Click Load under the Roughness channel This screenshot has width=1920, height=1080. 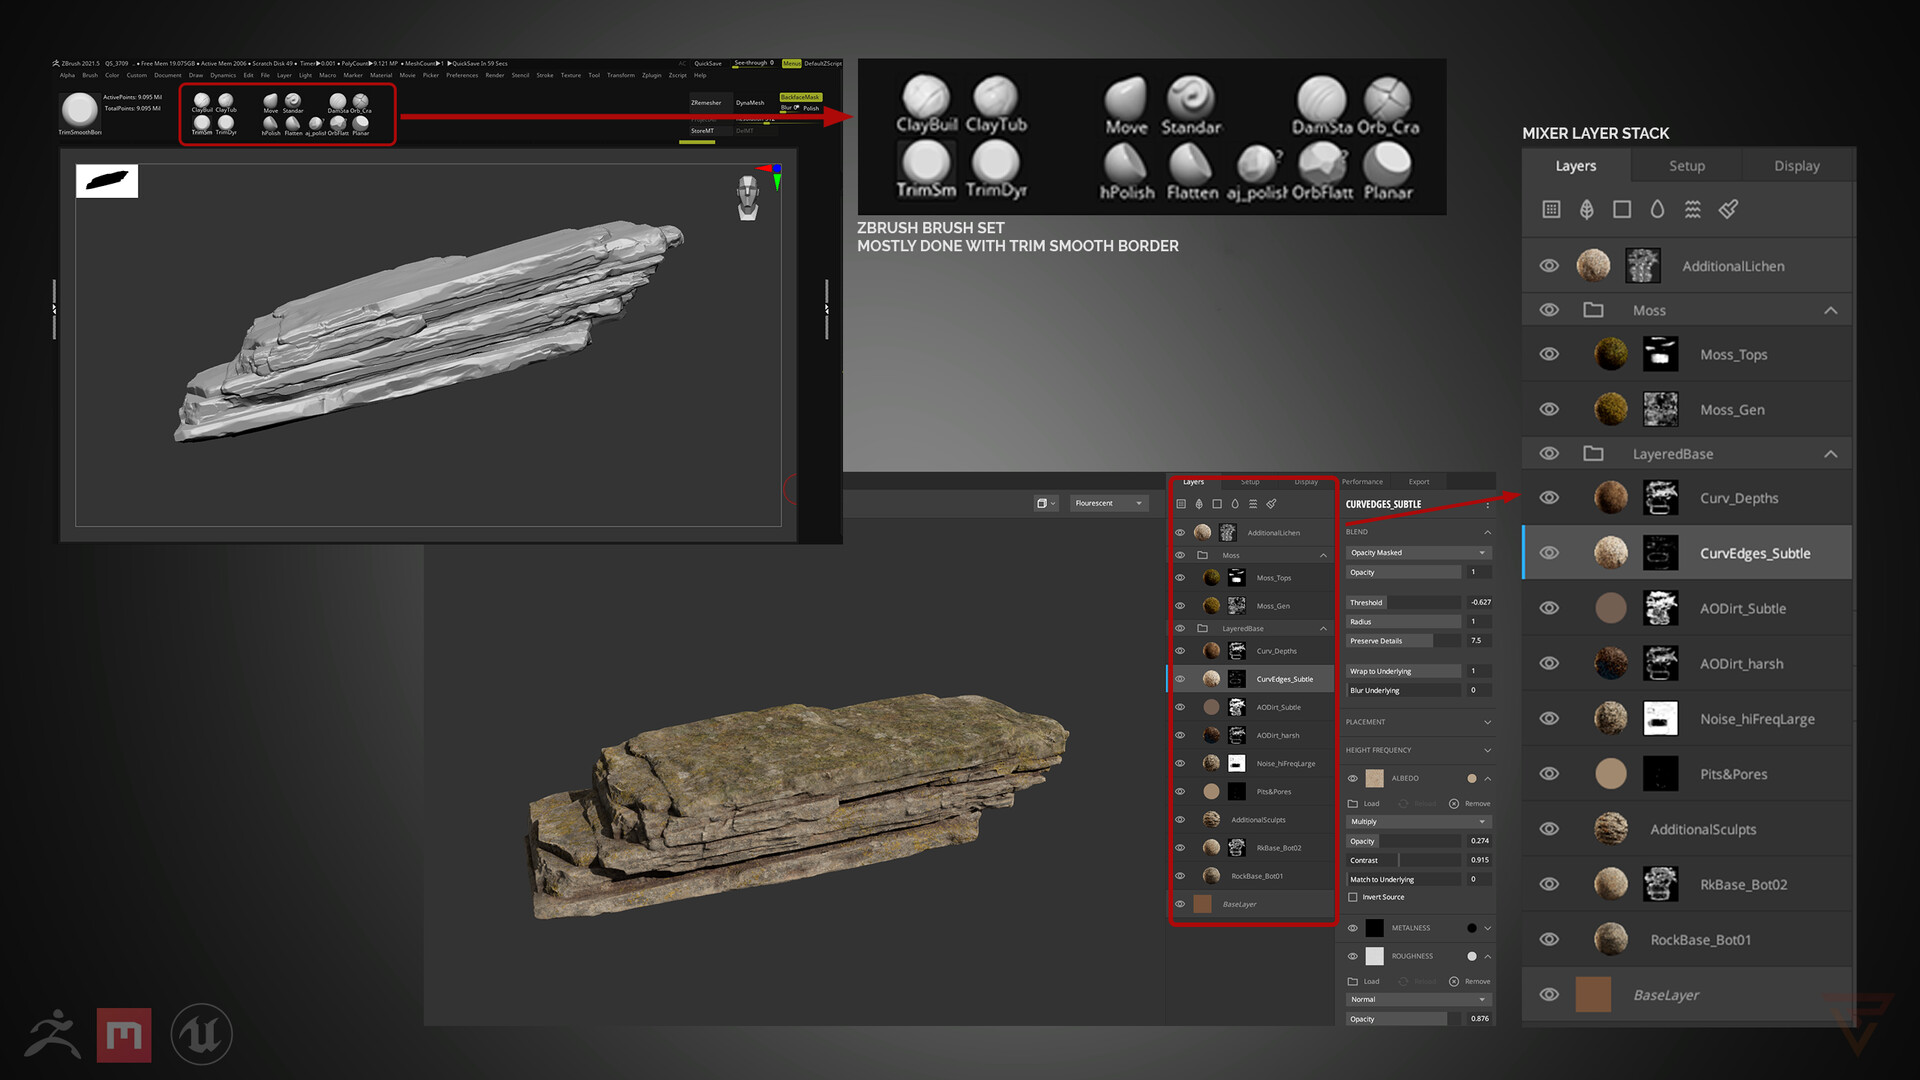(x=1364, y=981)
